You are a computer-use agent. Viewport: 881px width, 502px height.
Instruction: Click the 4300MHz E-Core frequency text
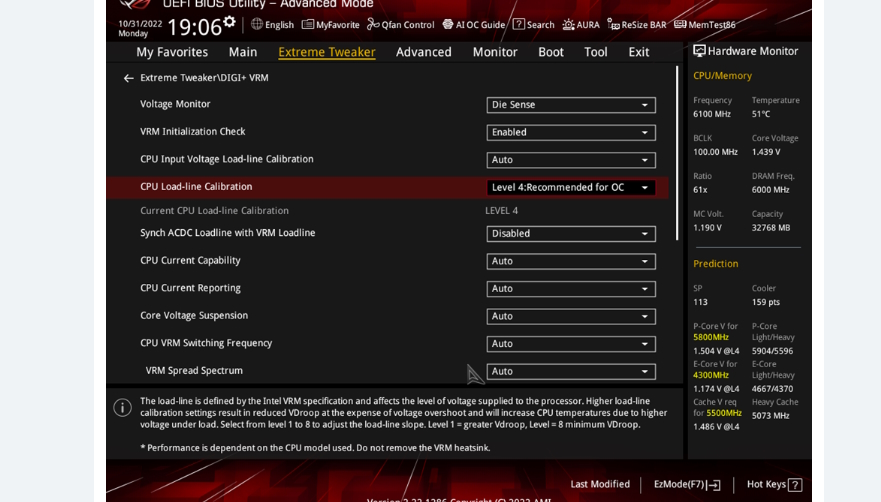point(711,375)
